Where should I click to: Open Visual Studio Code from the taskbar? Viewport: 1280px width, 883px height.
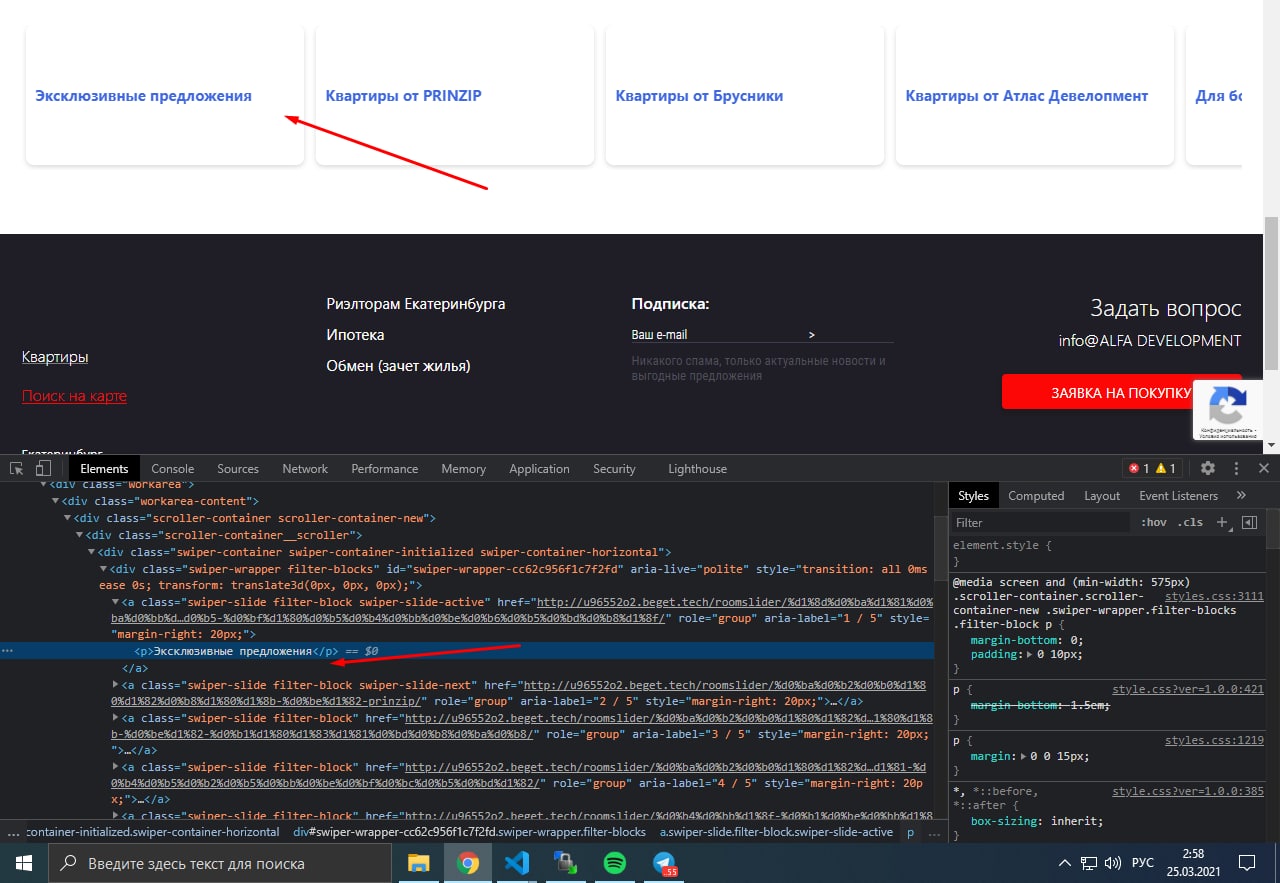pyautogui.click(x=516, y=863)
